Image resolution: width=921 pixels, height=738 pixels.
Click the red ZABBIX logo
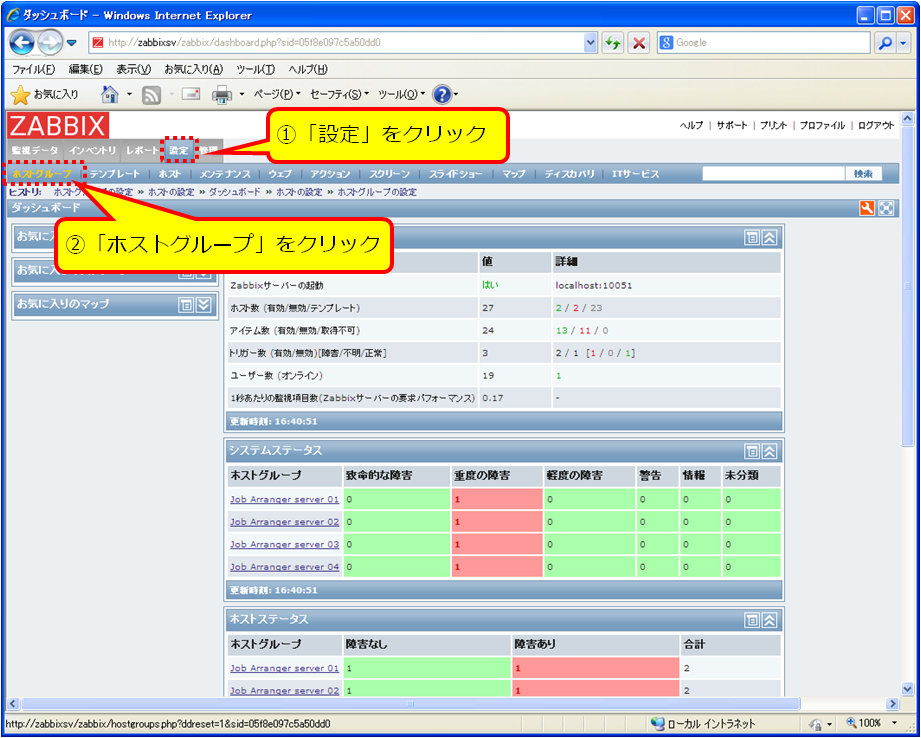[58, 126]
